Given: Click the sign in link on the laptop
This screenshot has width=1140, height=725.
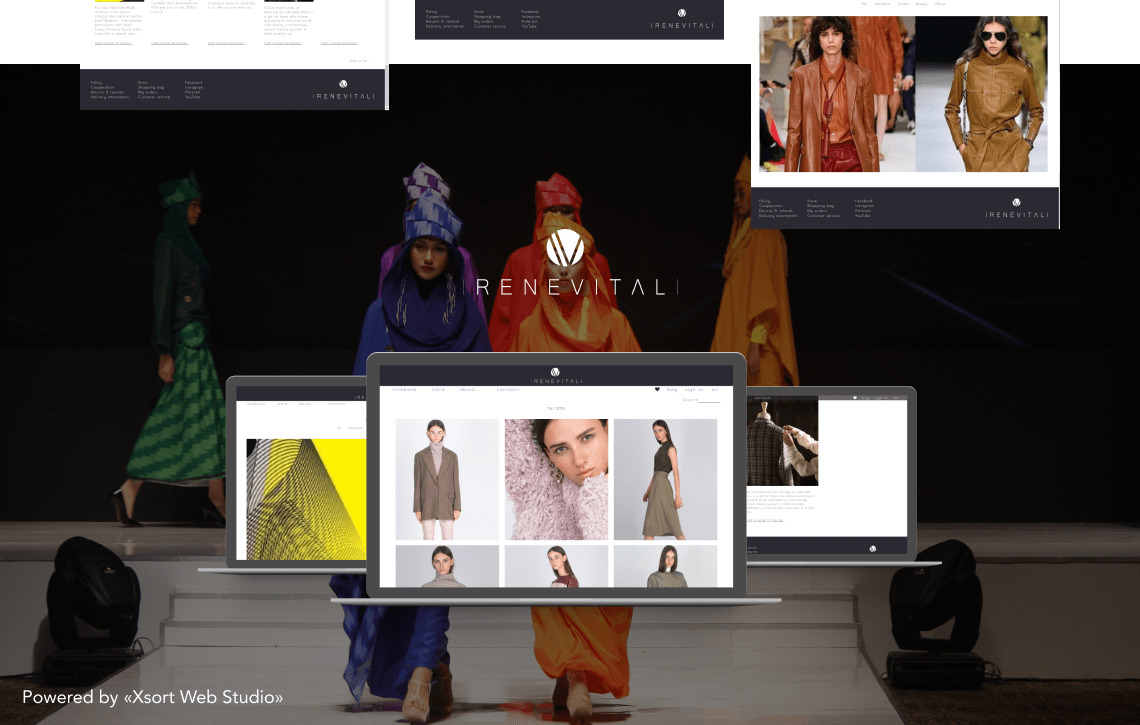Looking at the screenshot, I should (694, 389).
